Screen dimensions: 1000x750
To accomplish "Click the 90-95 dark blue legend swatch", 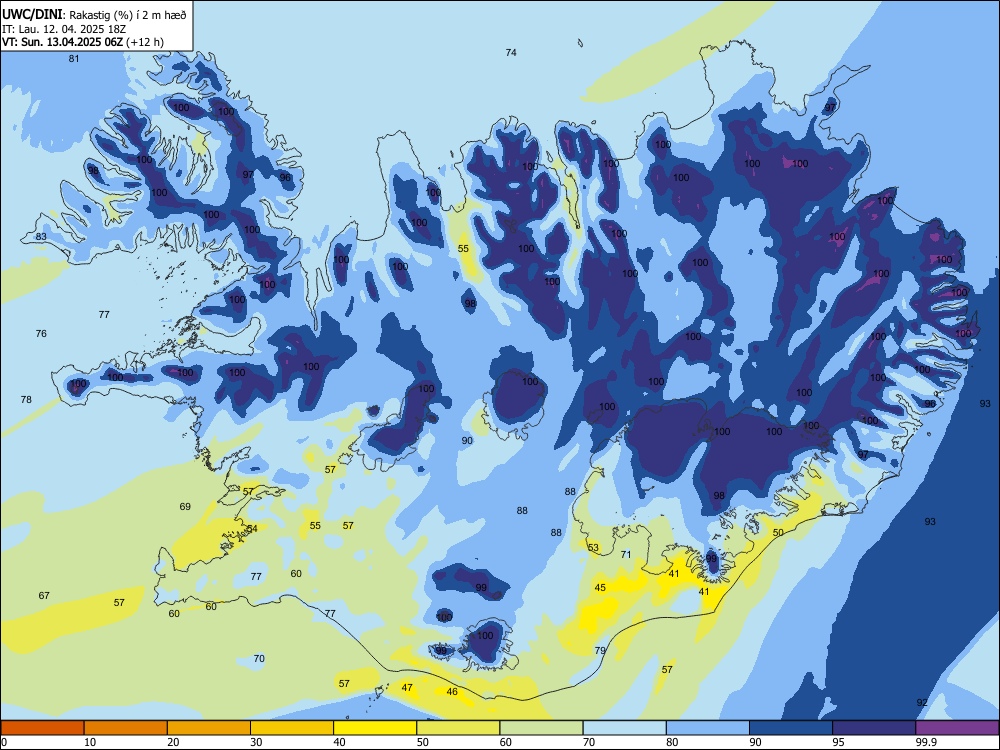I will (x=791, y=728).
